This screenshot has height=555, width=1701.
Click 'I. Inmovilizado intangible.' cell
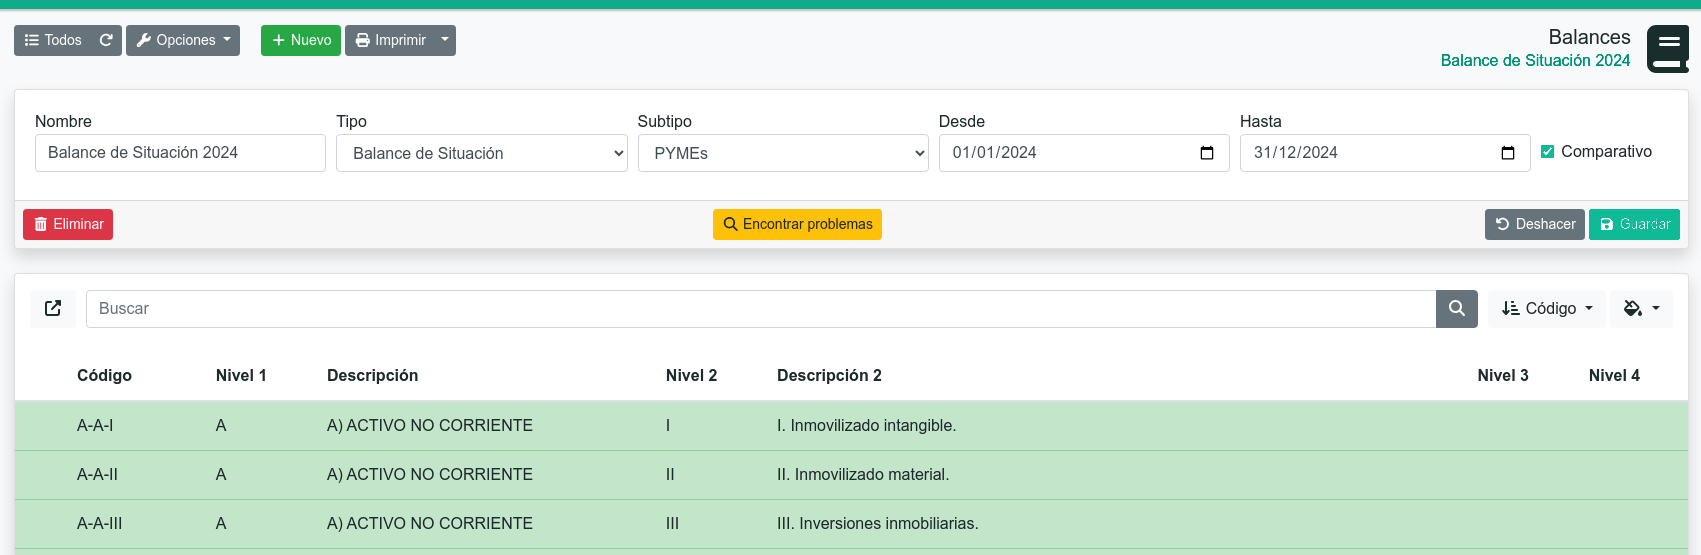pos(866,426)
